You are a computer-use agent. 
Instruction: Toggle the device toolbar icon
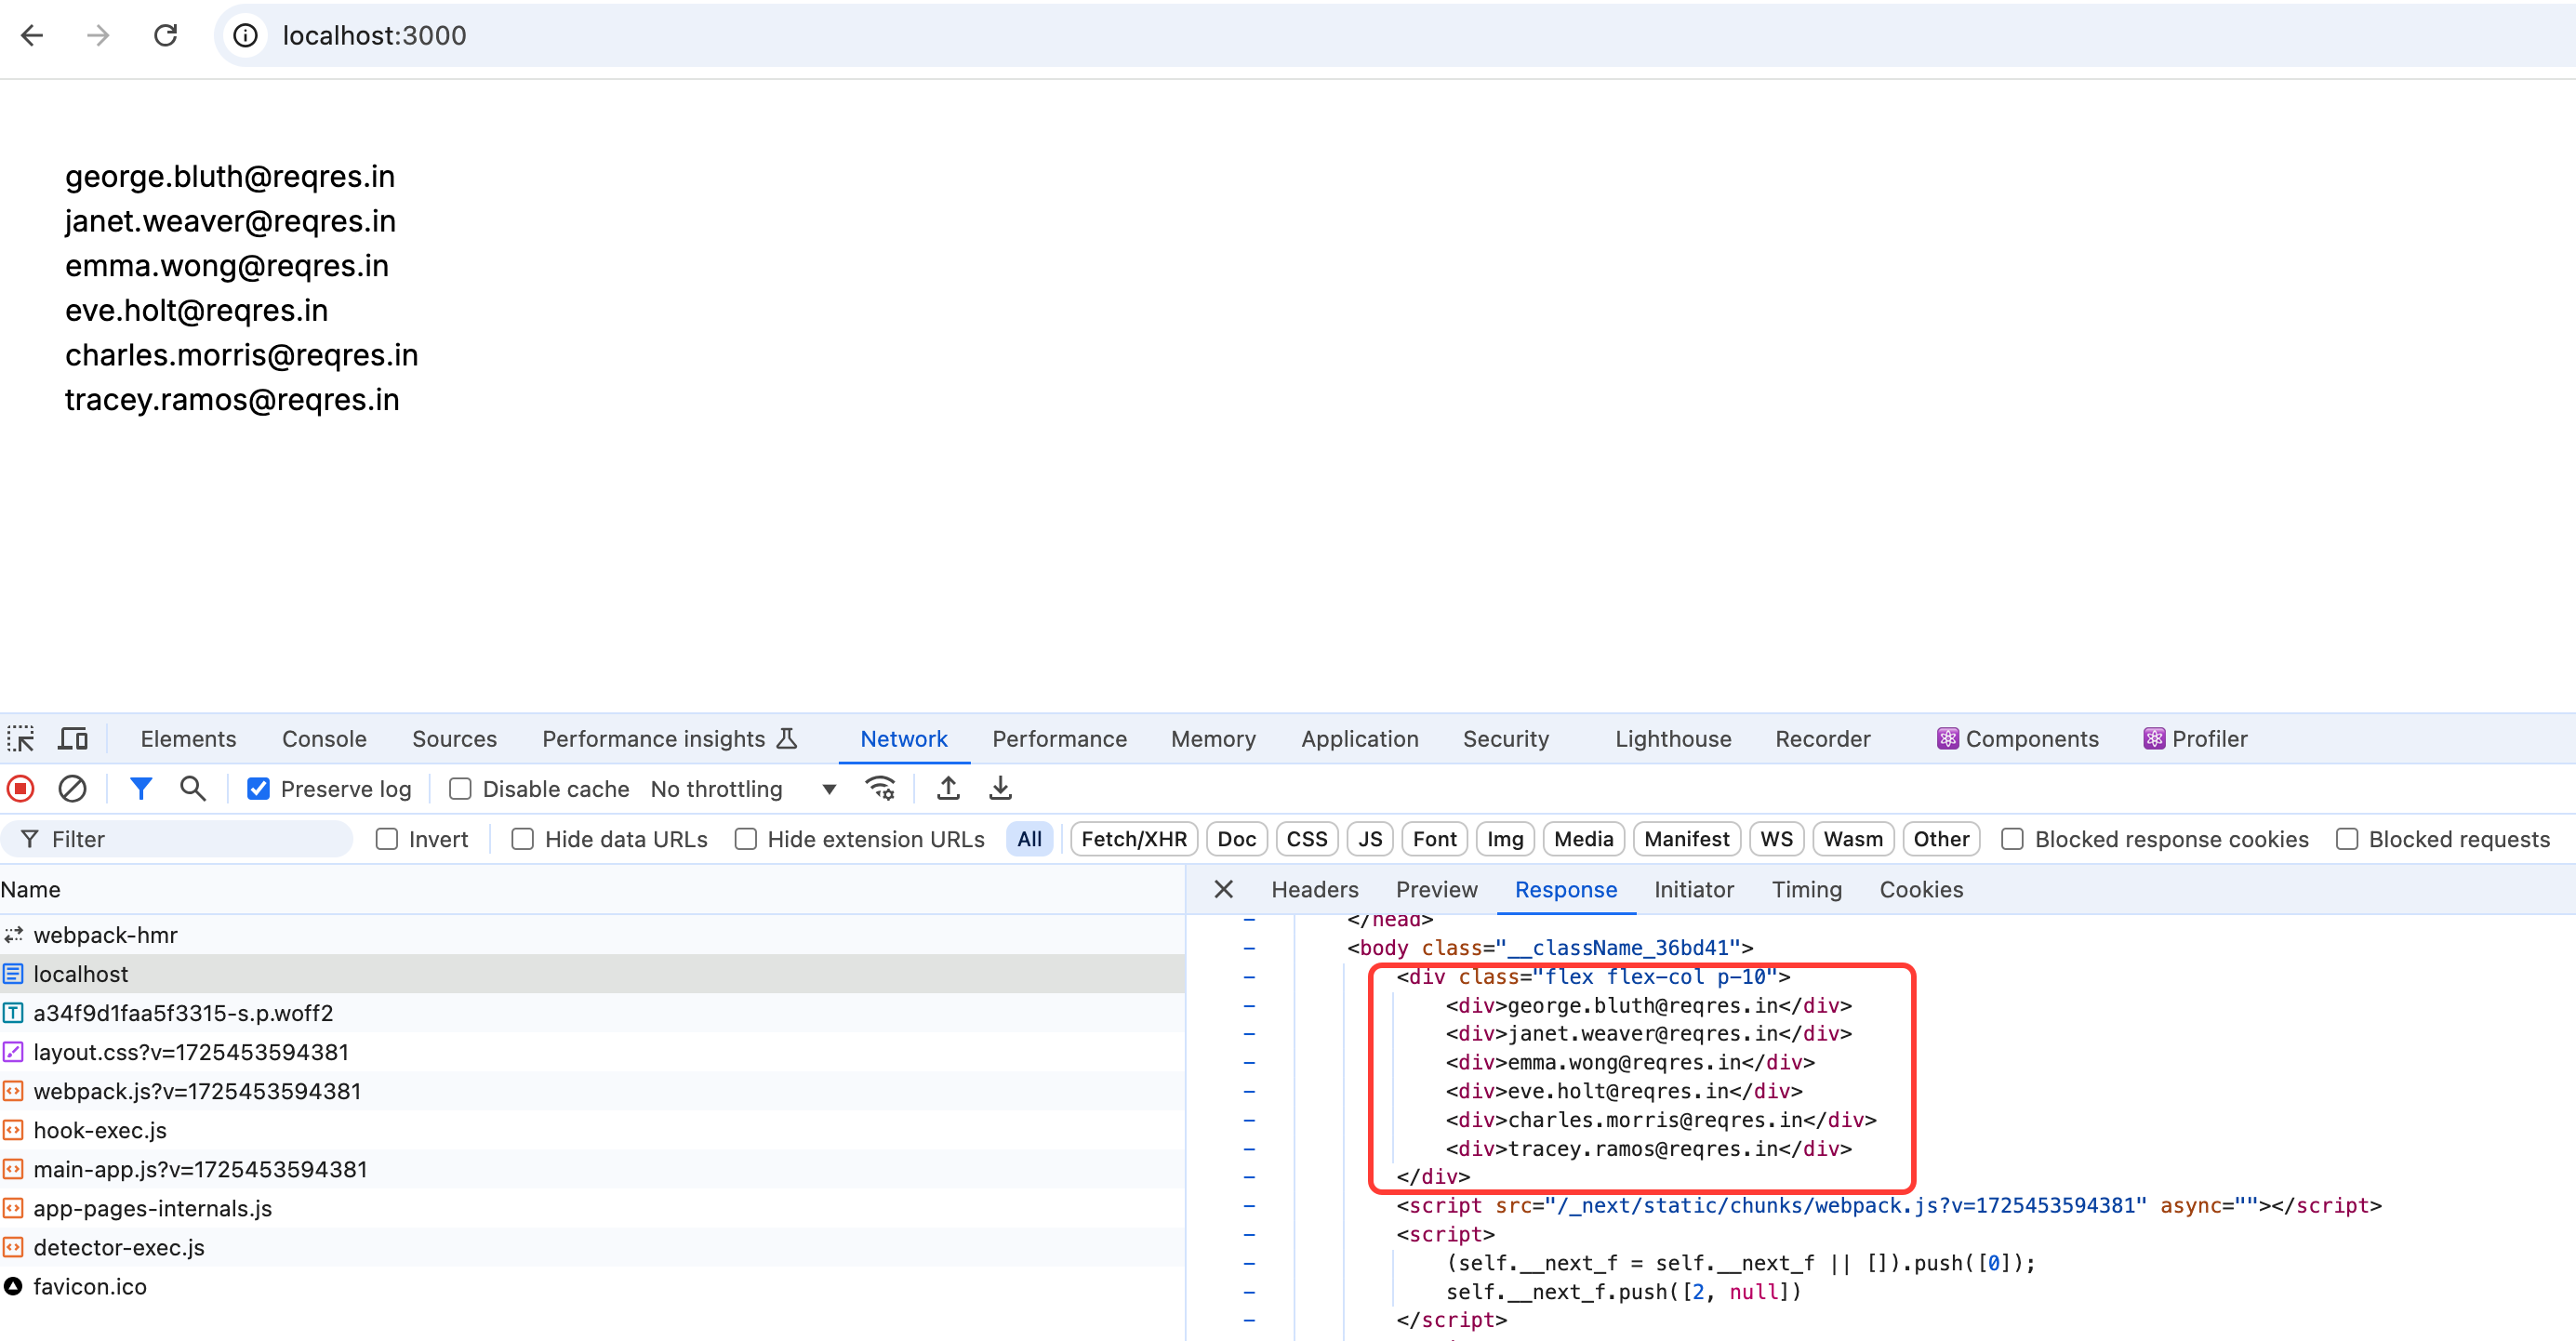click(x=73, y=739)
